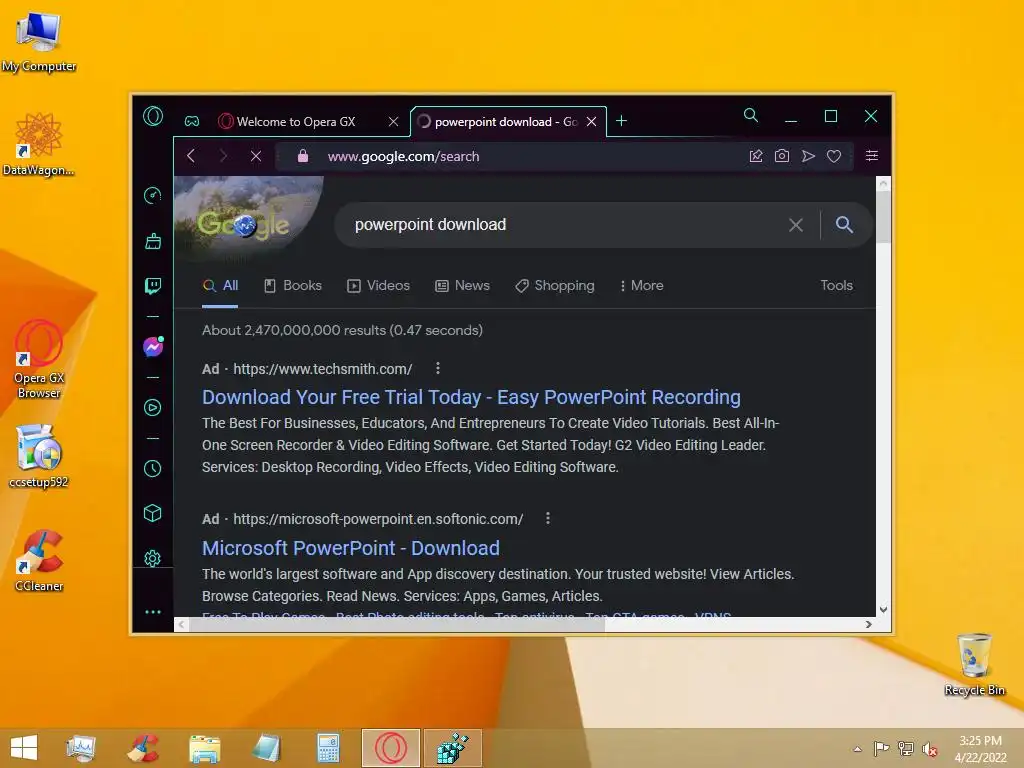
Task: Open Microsoft PowerPoint - Download link
Action: (x=351, y=548)
